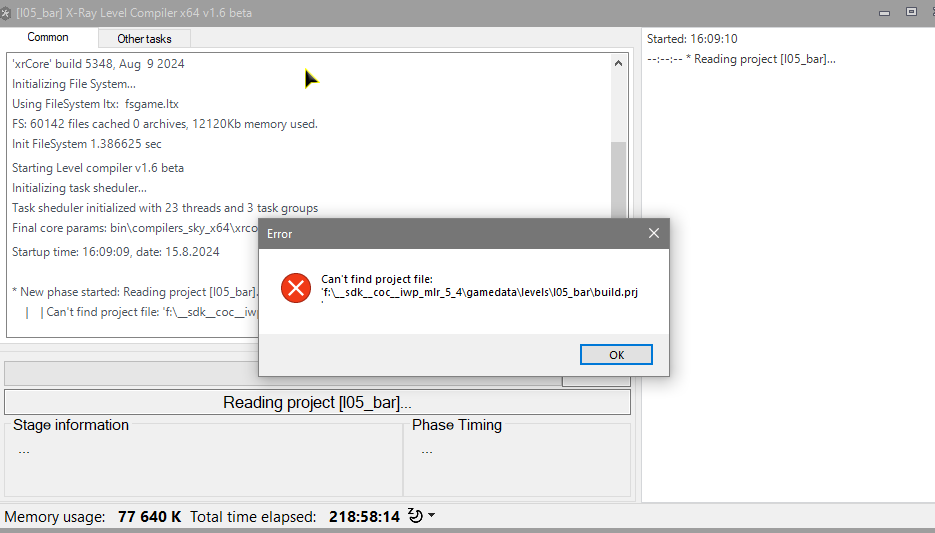The width and height of the screenshot is (935, 533).
Task: Click the Phase Timing panel
Action: click(x=517, y=459)
